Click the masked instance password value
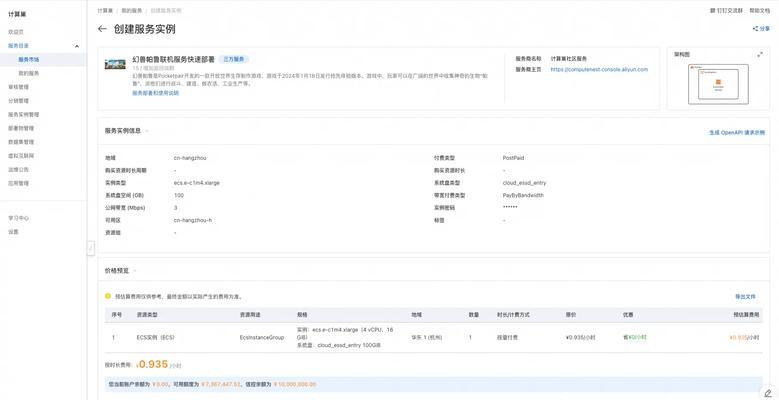The image size is (779, 400). 510,207
